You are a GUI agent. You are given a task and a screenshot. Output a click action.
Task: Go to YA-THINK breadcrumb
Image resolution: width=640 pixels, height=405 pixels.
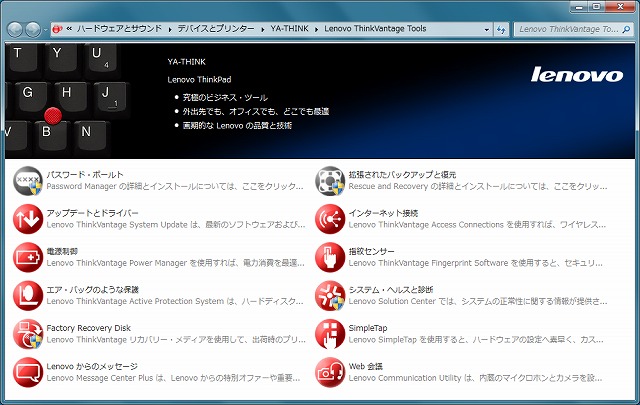pyautogui.click(x=290, y=29)
